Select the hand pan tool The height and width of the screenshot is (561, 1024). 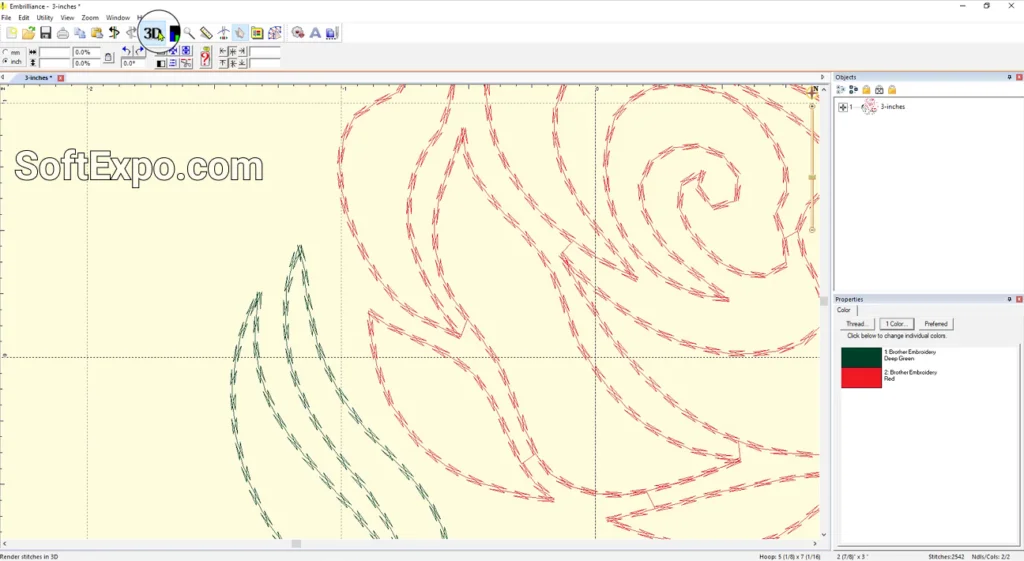tap(240, 33)
